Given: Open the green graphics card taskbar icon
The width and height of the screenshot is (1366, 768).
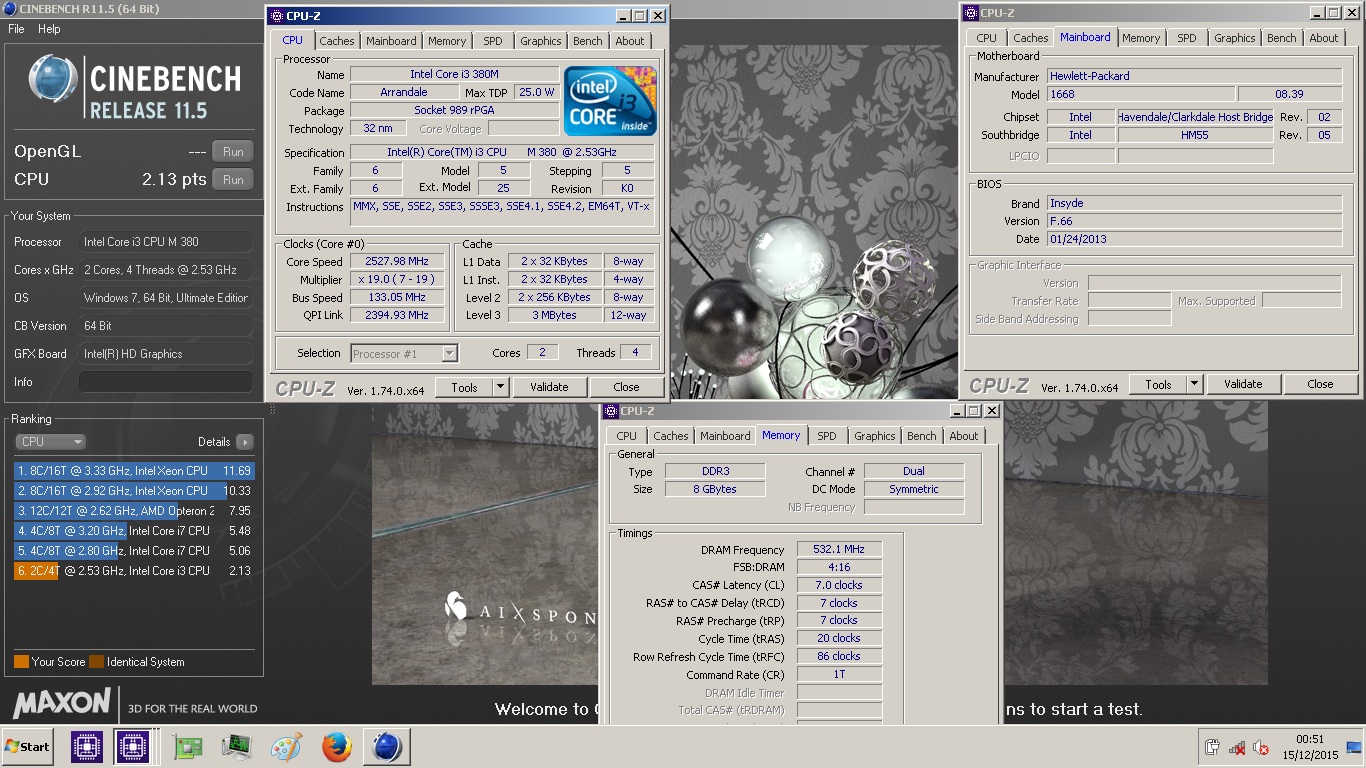Looking at the screenshot, I should (x=188, y=746).
